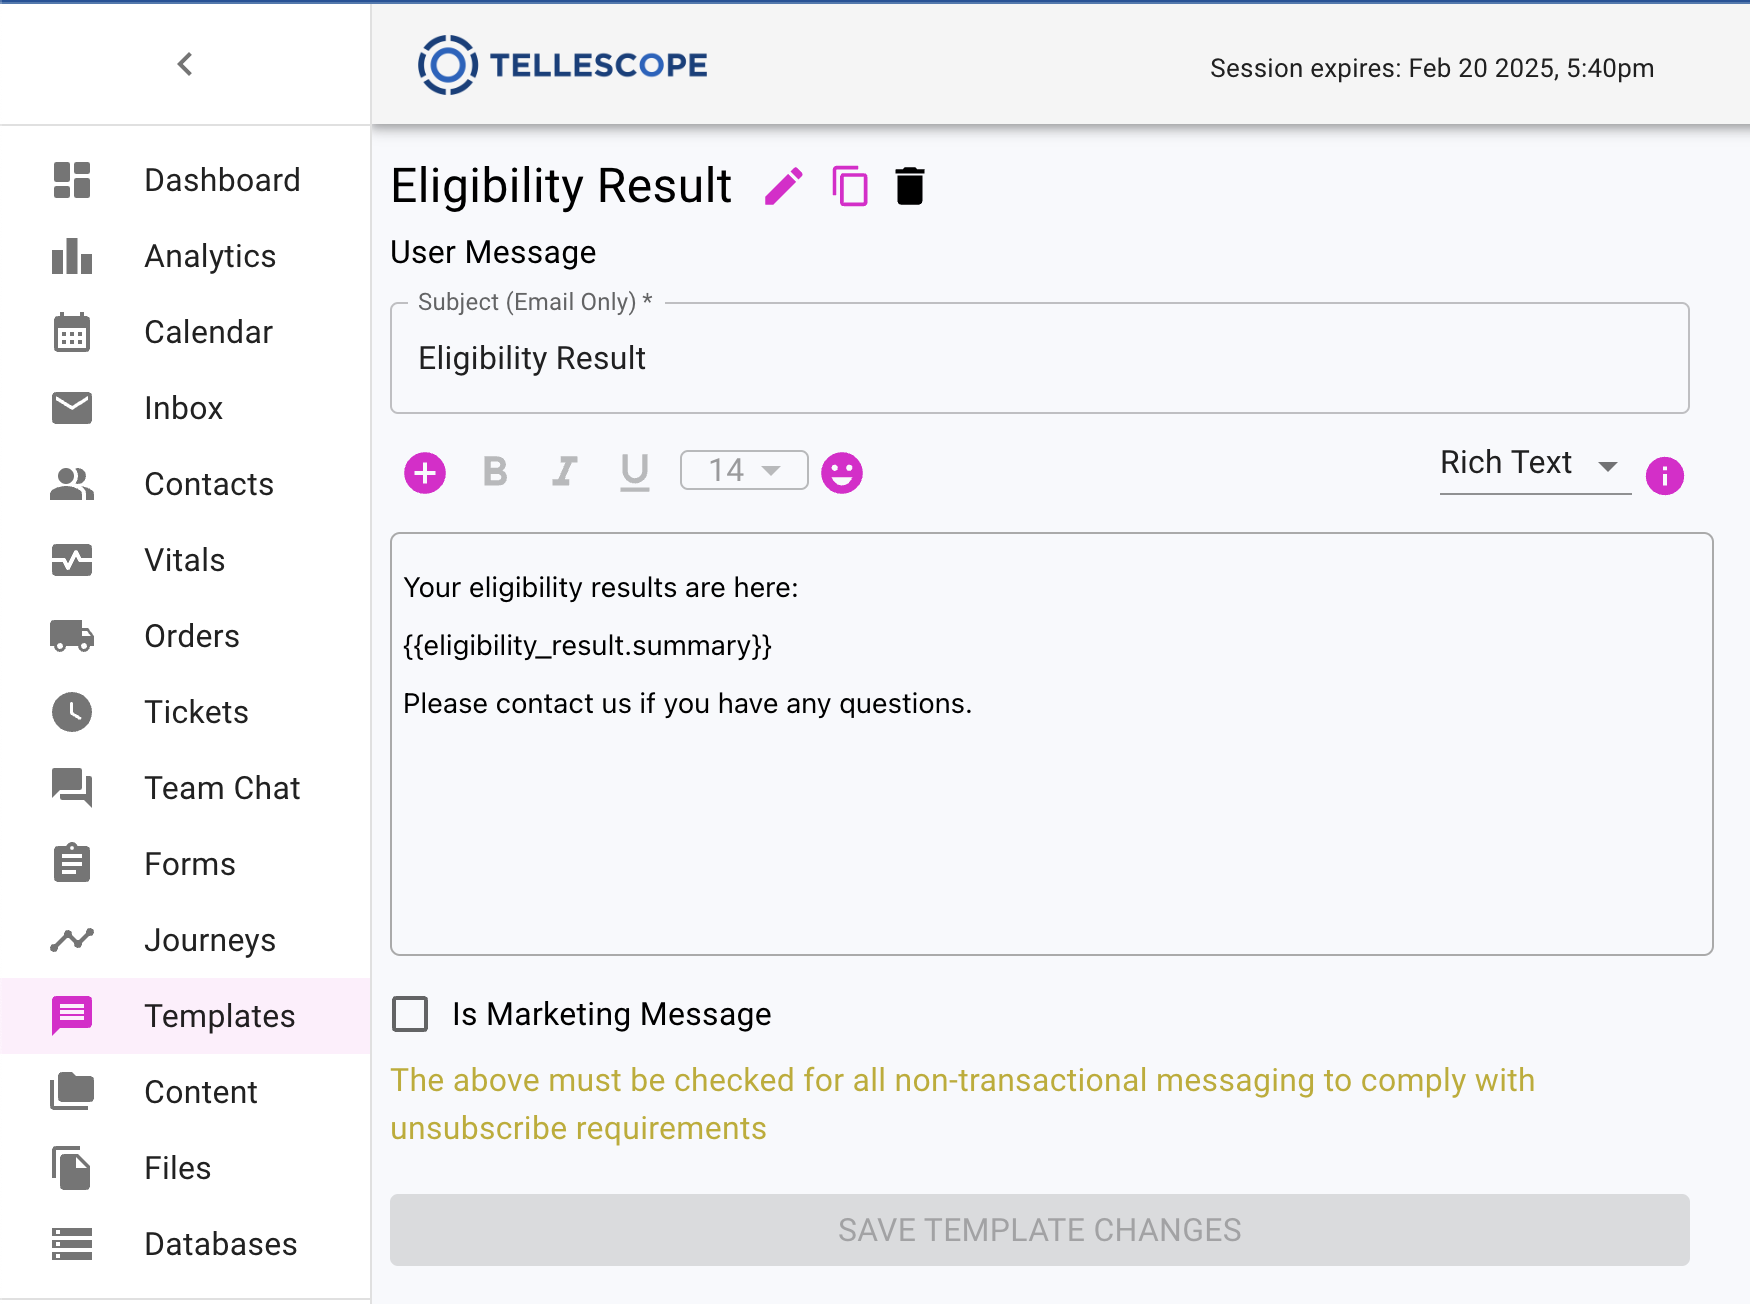Focus the Subject (Email Only) field

pyautogui.click(x=1040, y=358)
